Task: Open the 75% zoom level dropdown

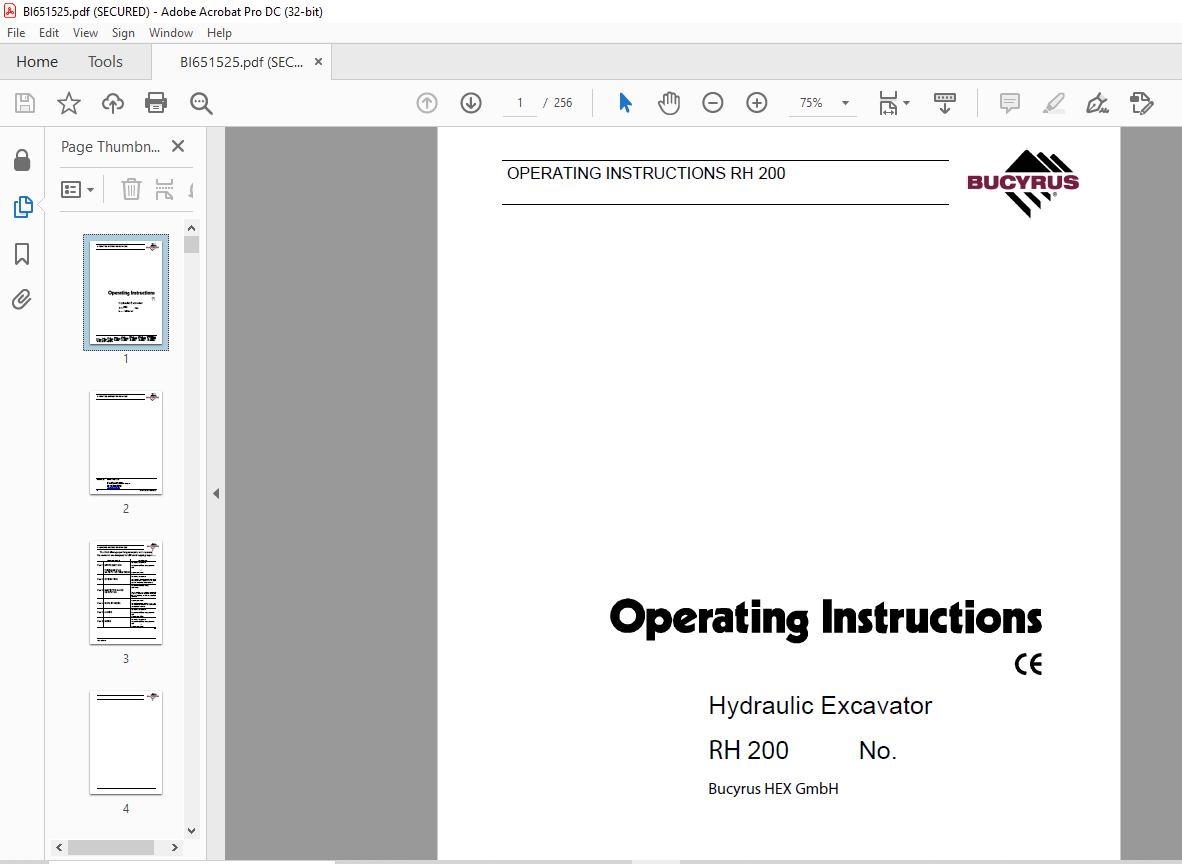Action: [x=845, y=103]
